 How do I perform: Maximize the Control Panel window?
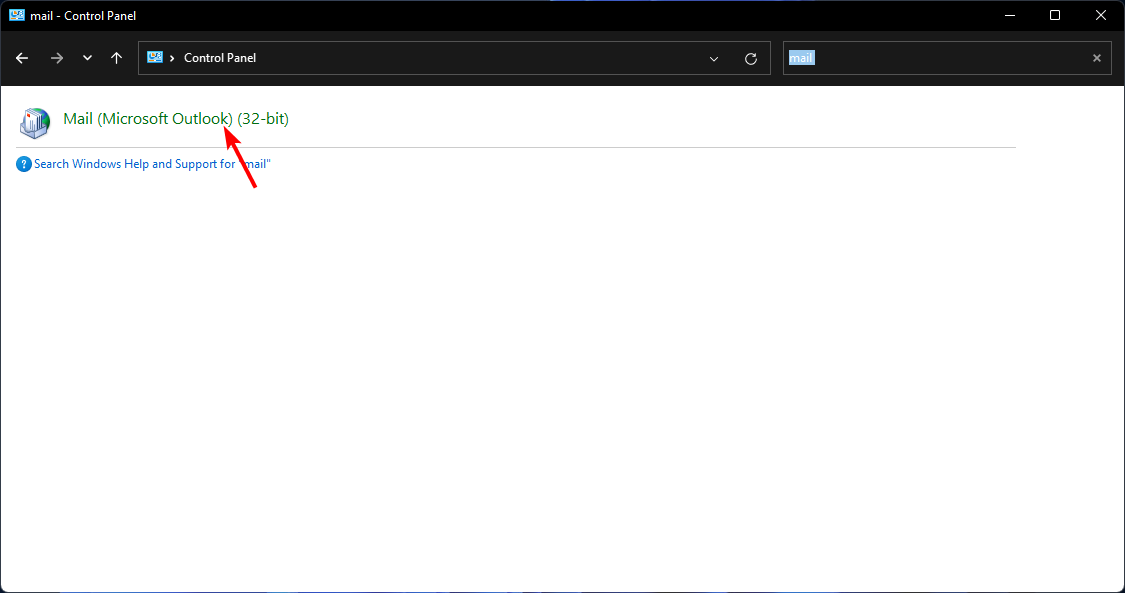1055,15
